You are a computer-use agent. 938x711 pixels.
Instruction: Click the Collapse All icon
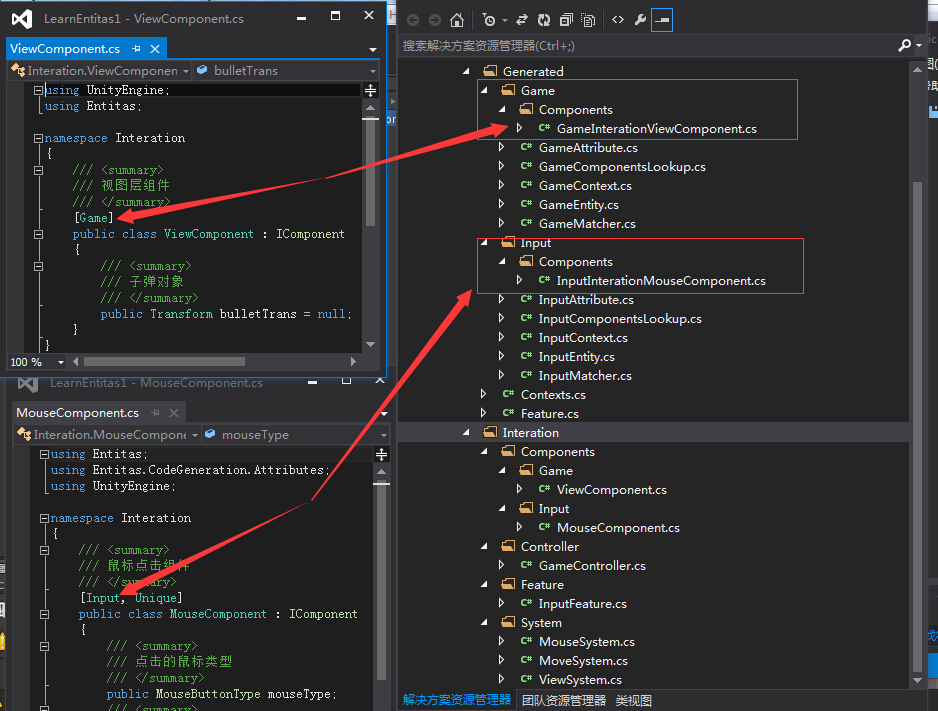tap(566, 20)
